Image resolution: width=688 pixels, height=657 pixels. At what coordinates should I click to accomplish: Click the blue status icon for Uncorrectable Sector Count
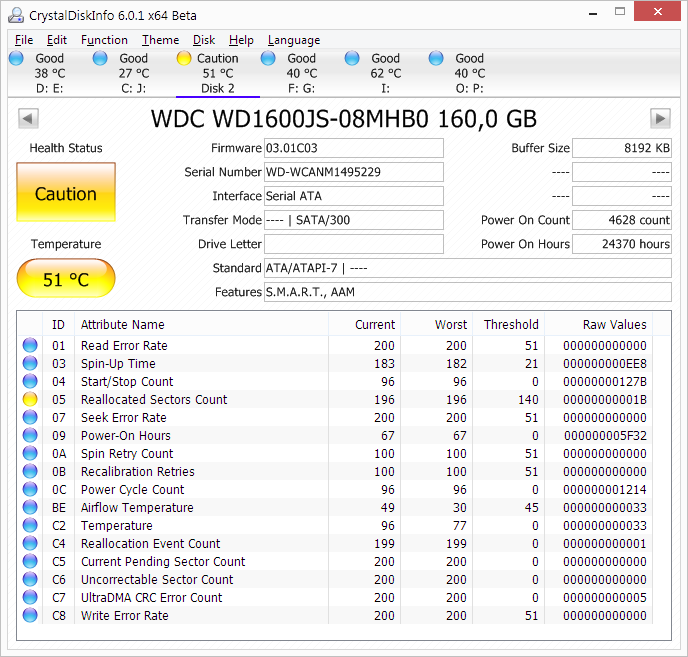click(x=30, y=579)
